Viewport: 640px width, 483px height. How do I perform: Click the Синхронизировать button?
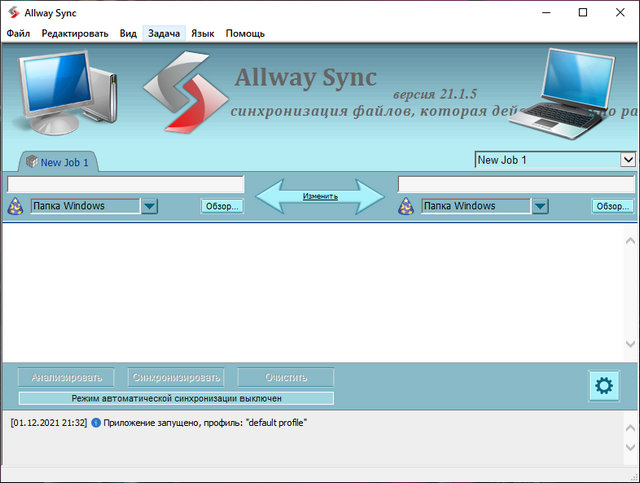pyautogui.click(x=176, y=377)
